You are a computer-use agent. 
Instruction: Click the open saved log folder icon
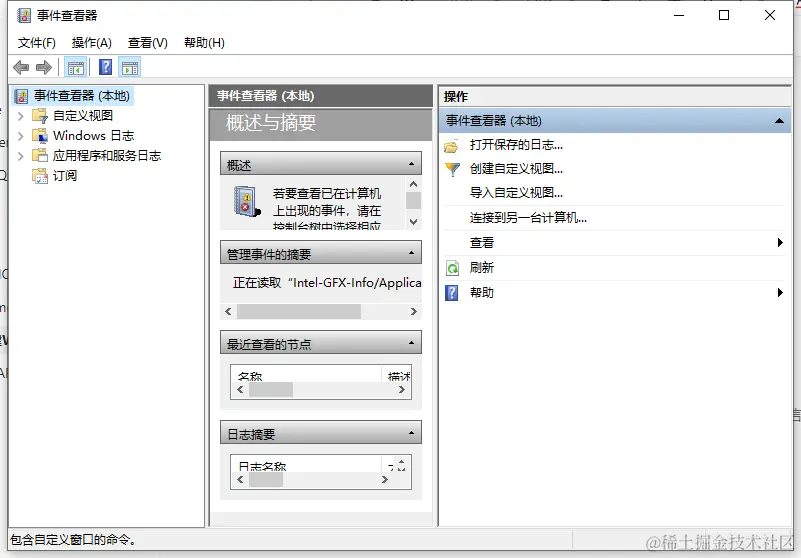(451, 147)
